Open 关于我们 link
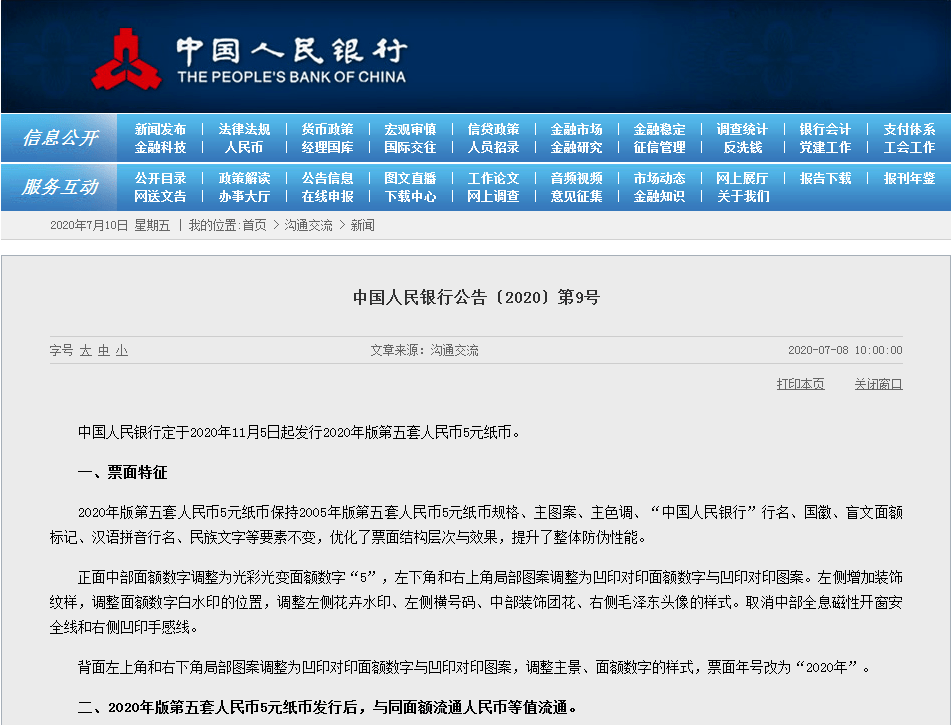Image resolution: width=952 pixels, height=725 pixels. 743,197
